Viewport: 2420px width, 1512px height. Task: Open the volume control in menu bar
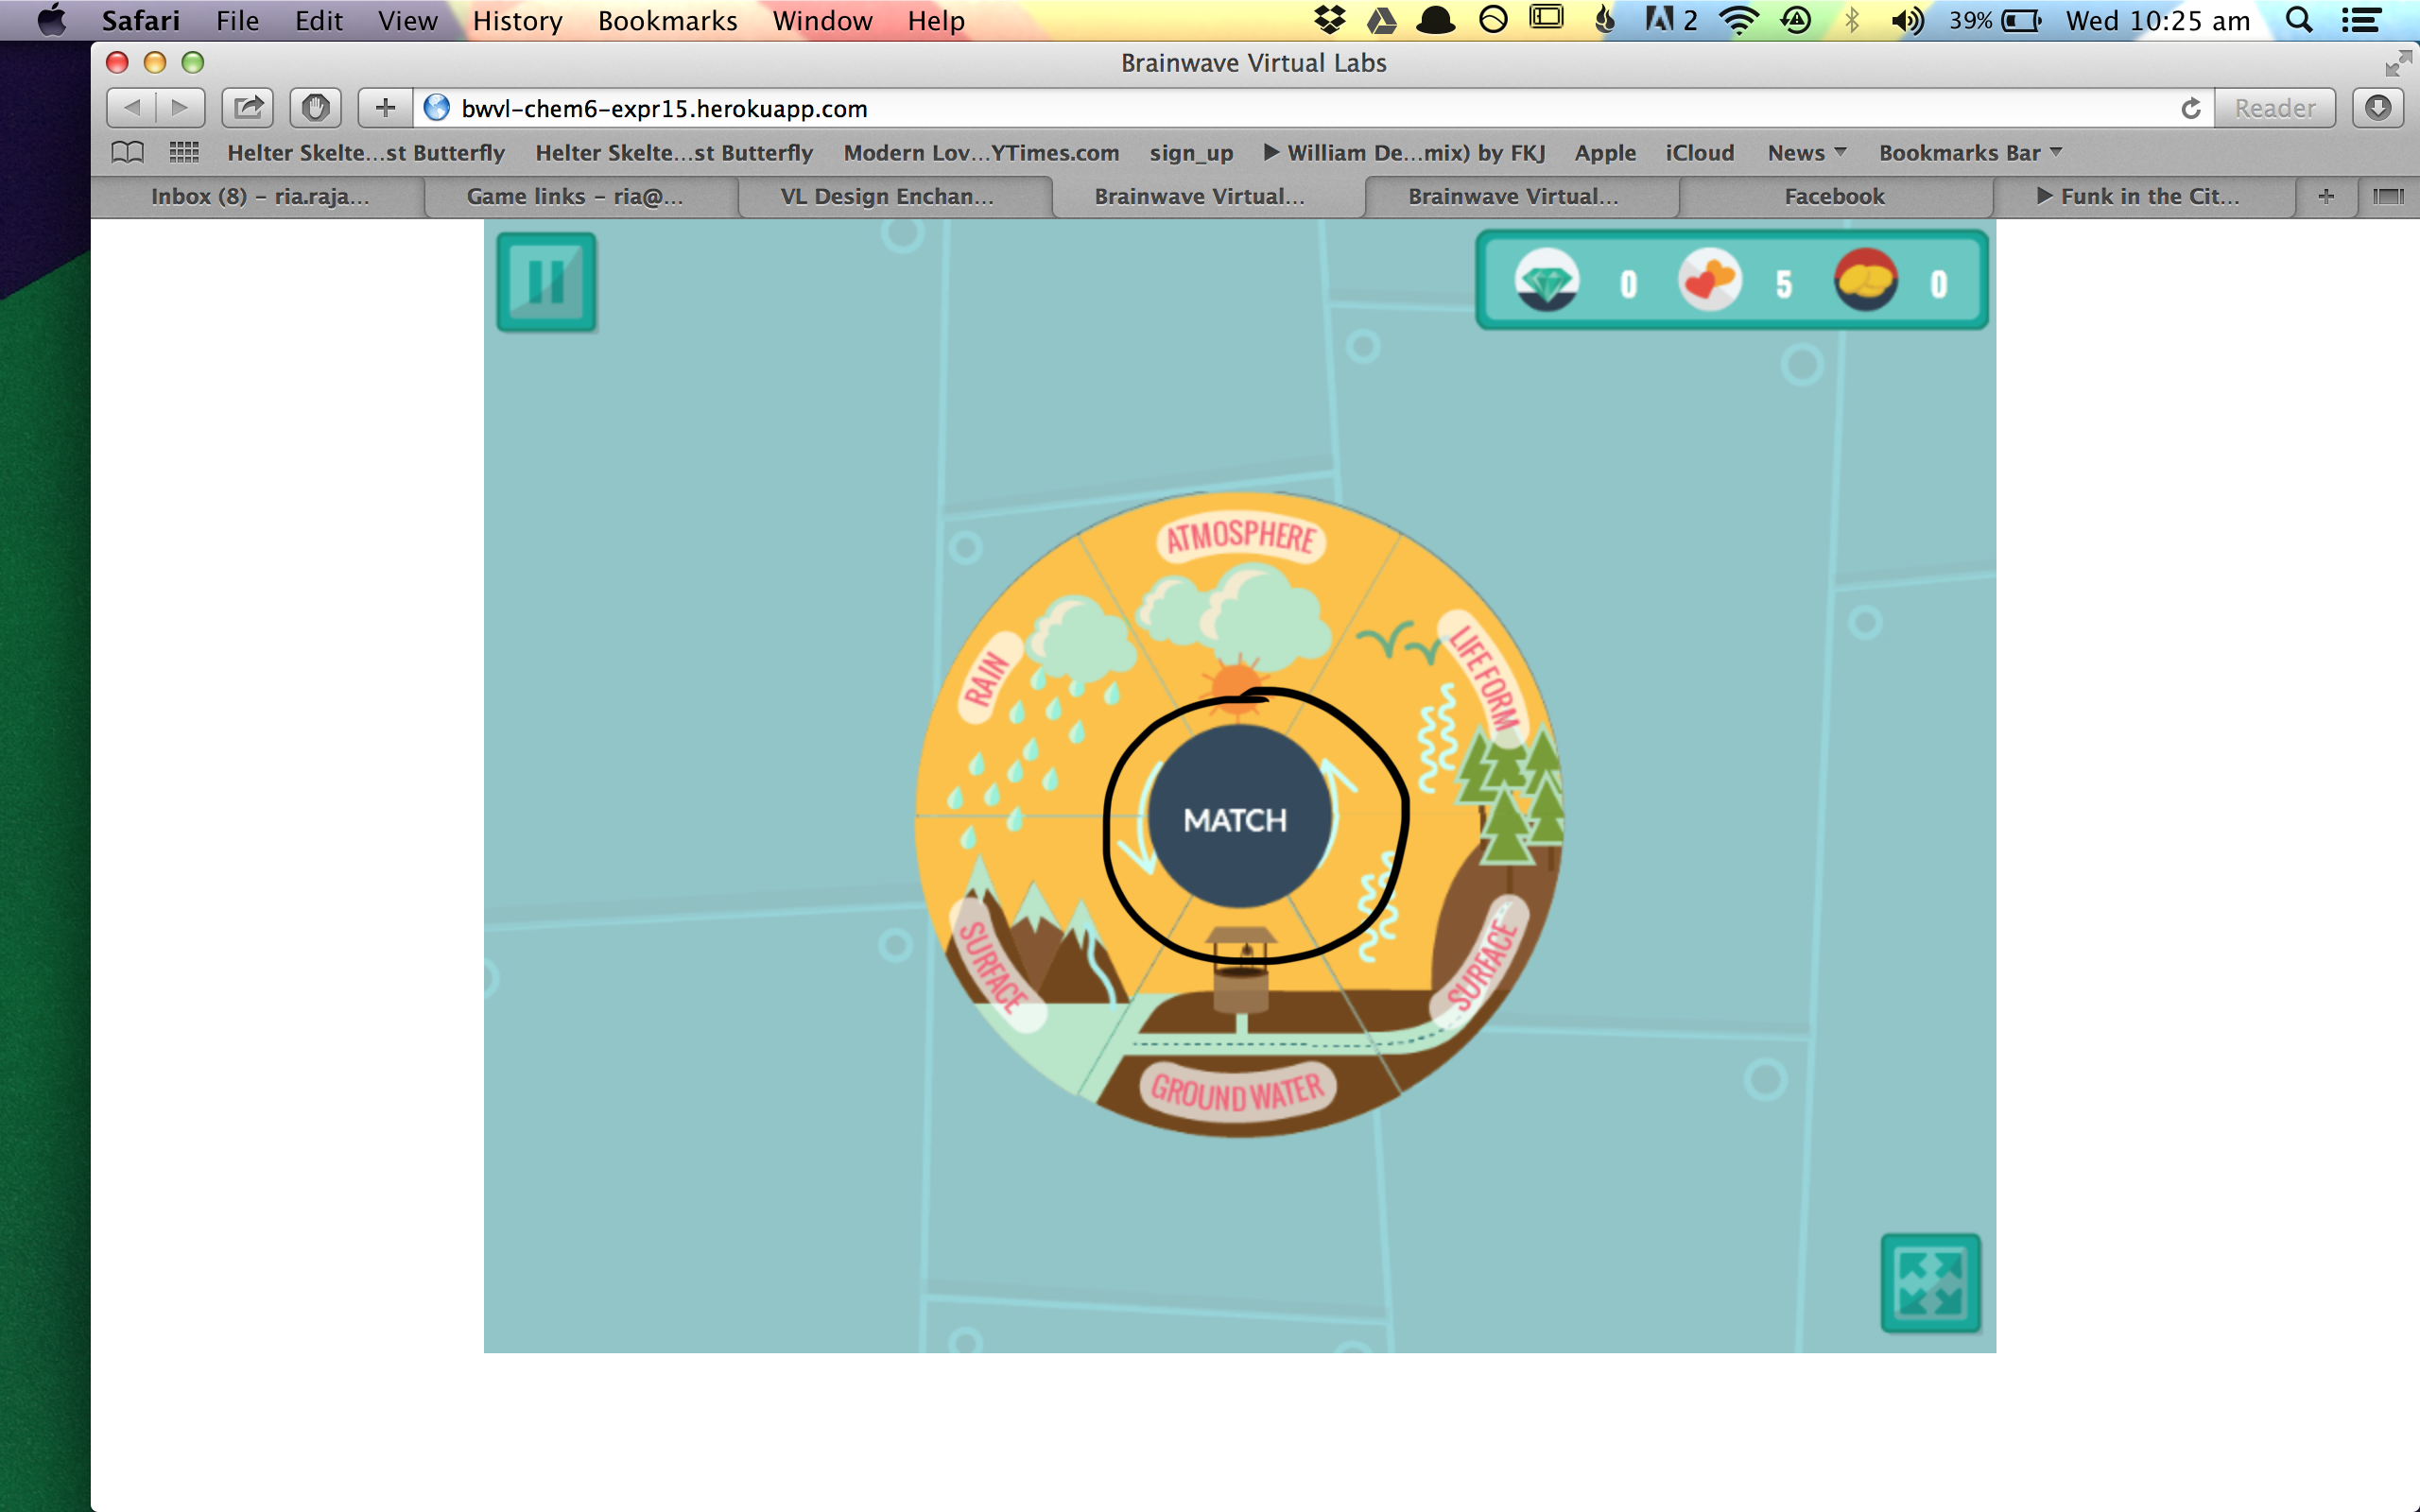coord(1907,20)
